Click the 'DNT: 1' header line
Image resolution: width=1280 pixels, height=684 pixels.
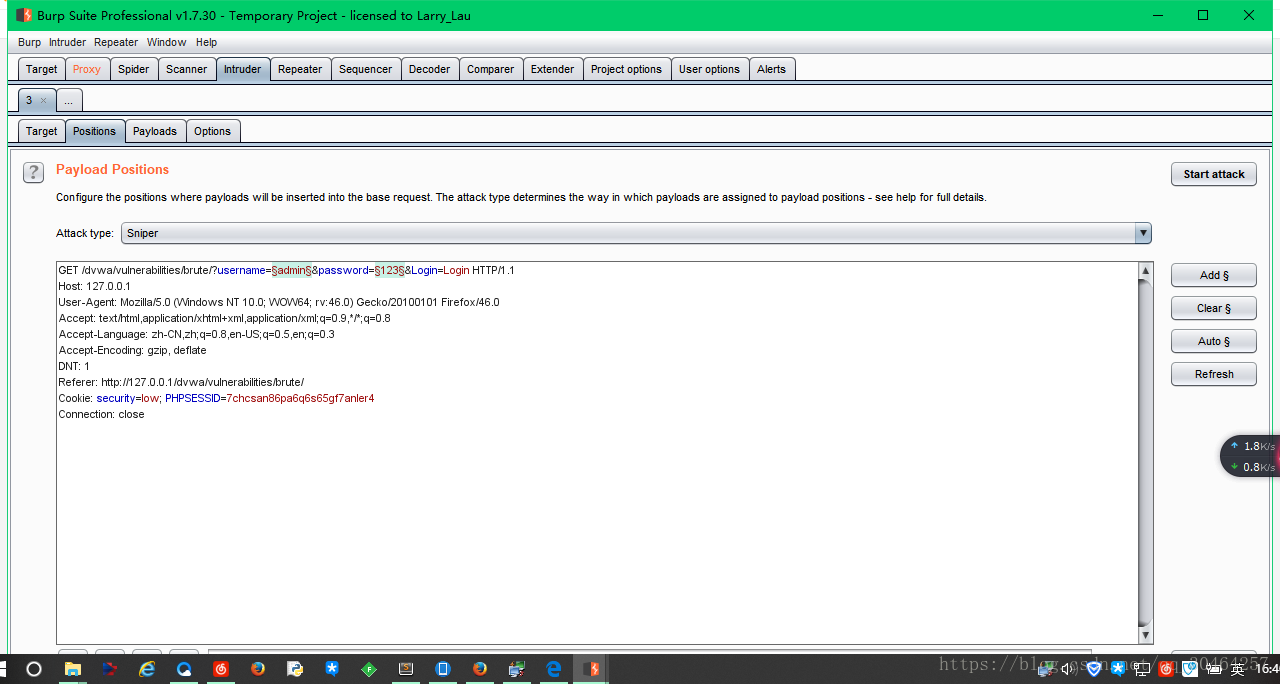click(74, 366)
